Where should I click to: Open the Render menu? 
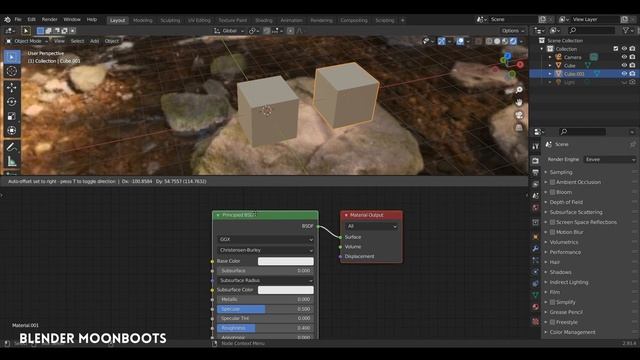[49, 20]
